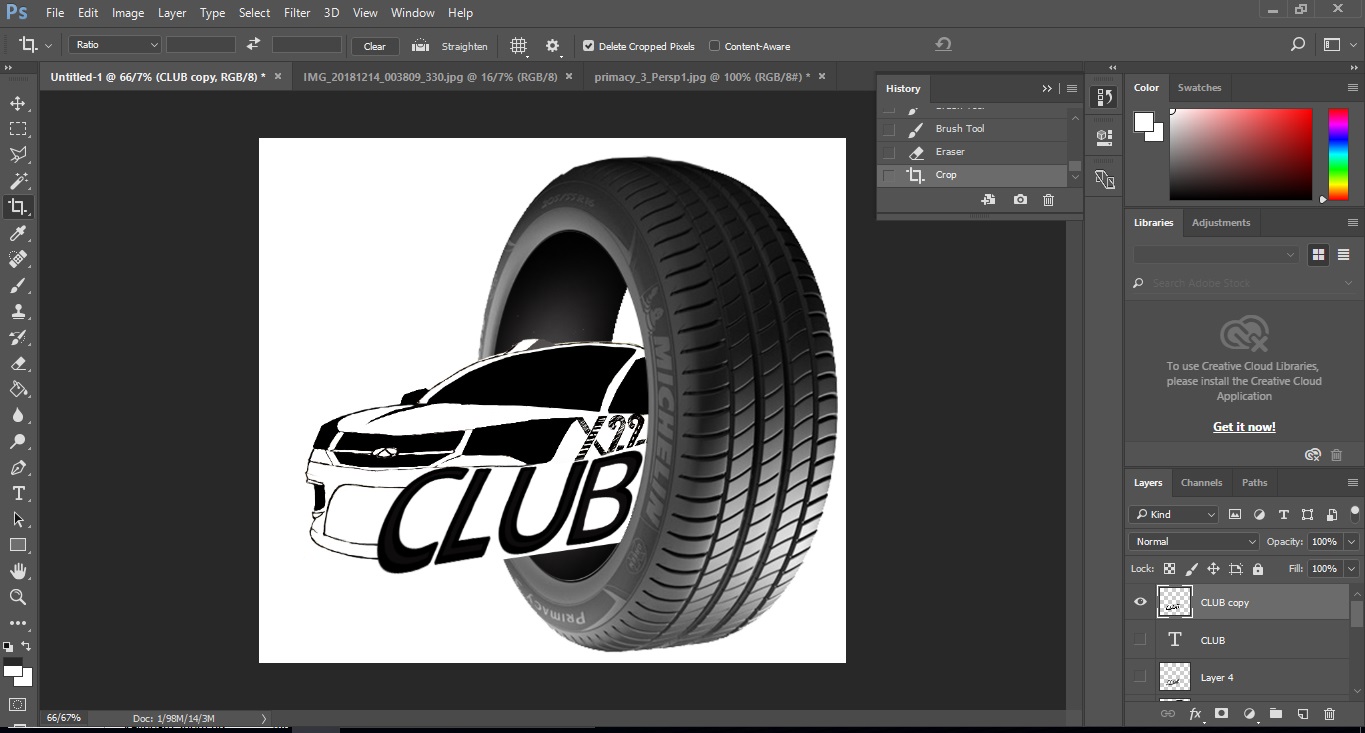Open the layer filter Kind dropdown

pos(1174,514)
